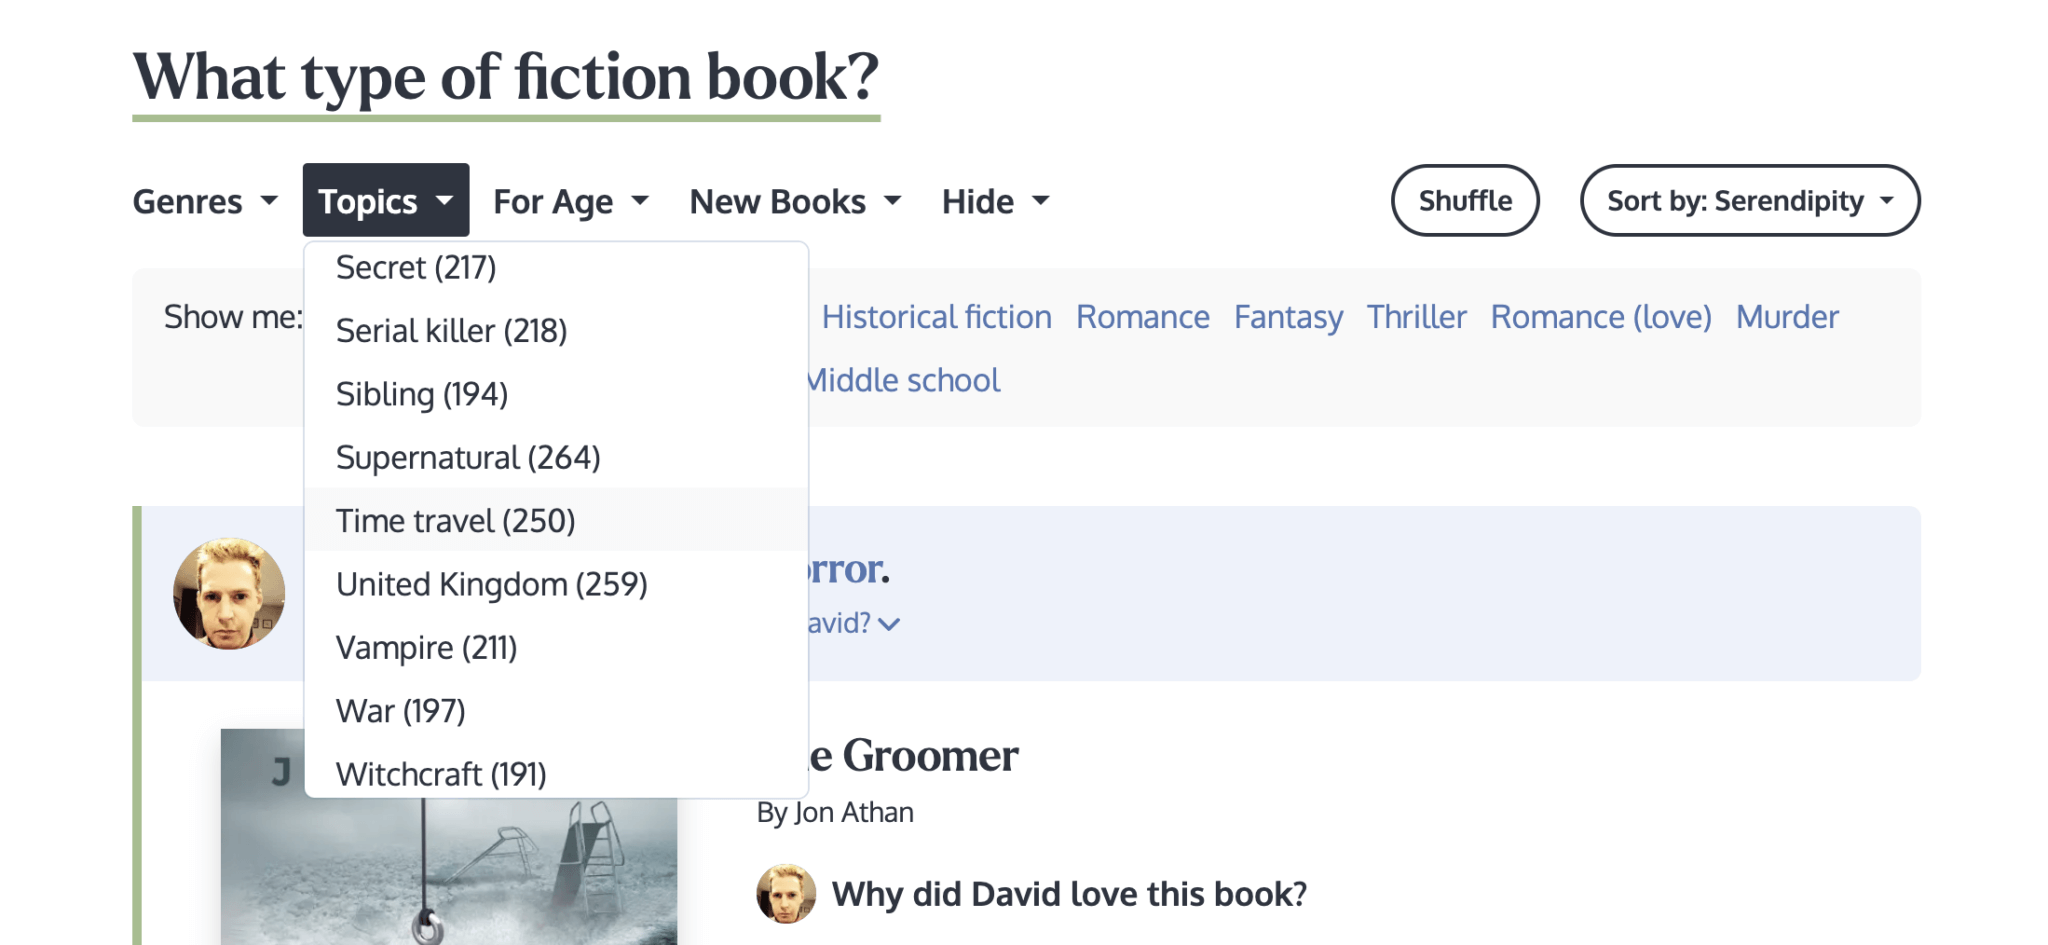Choose "Supernatural (264)" topic

[x=468, y=457]
